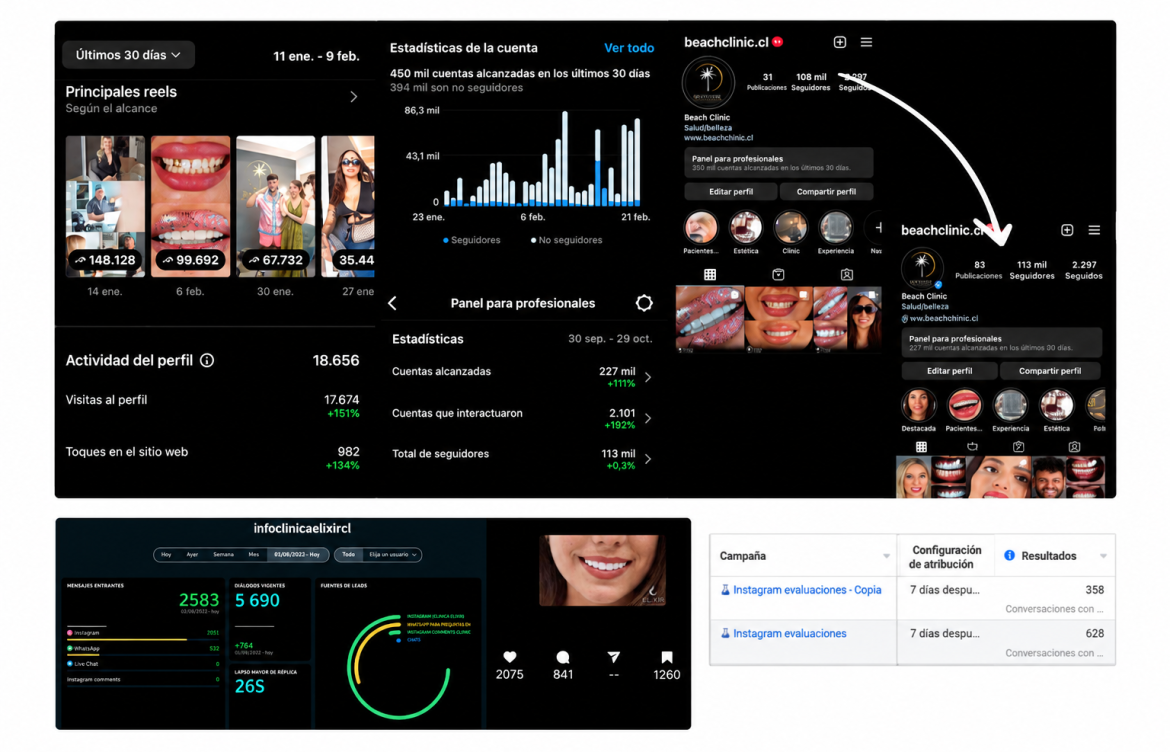This screenshot has height=752, width=1170.
Task: Switch to reels tab on 113 mil profile
Action: click(x=972, y=446)
